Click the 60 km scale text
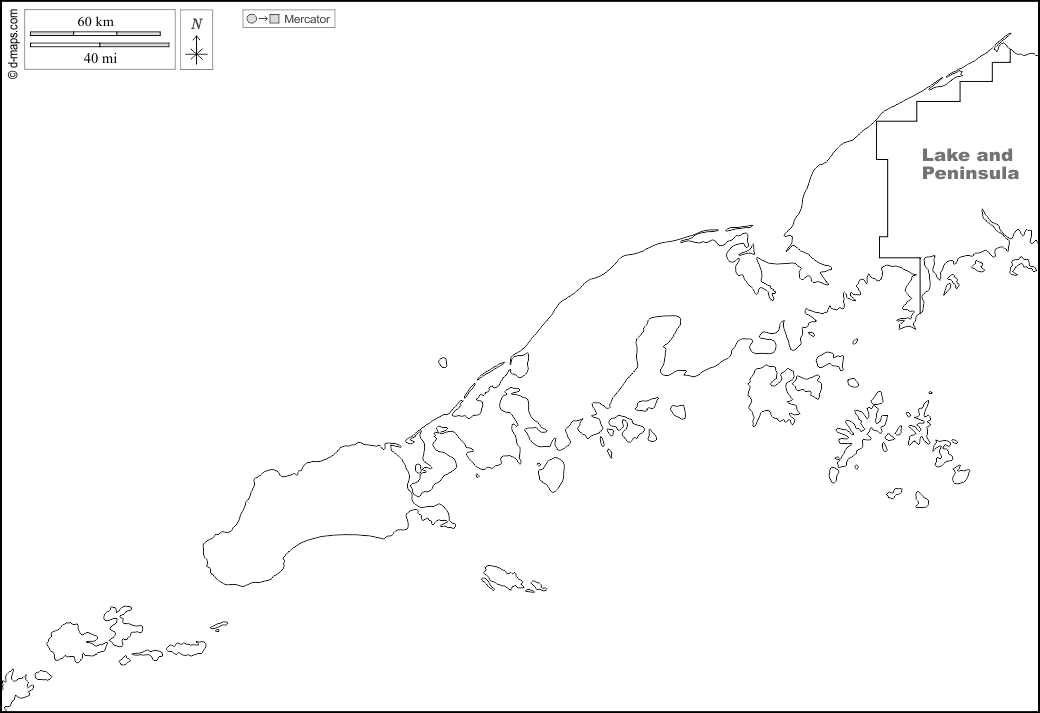 [x=96, y=21]
